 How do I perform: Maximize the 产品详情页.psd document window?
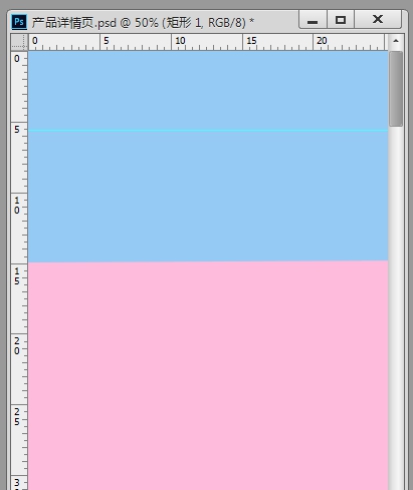click(x=340, y=19)
